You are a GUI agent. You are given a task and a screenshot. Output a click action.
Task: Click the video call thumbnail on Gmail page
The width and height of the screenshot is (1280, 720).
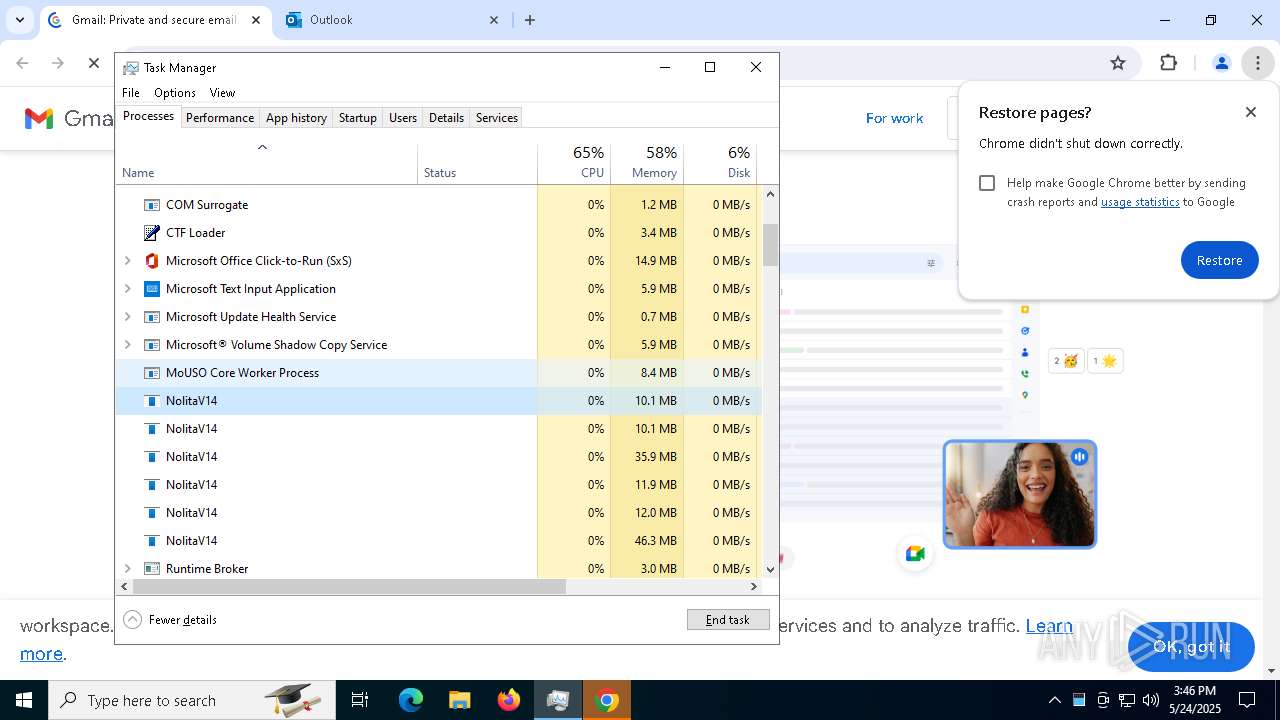[x=1020, y=495]
